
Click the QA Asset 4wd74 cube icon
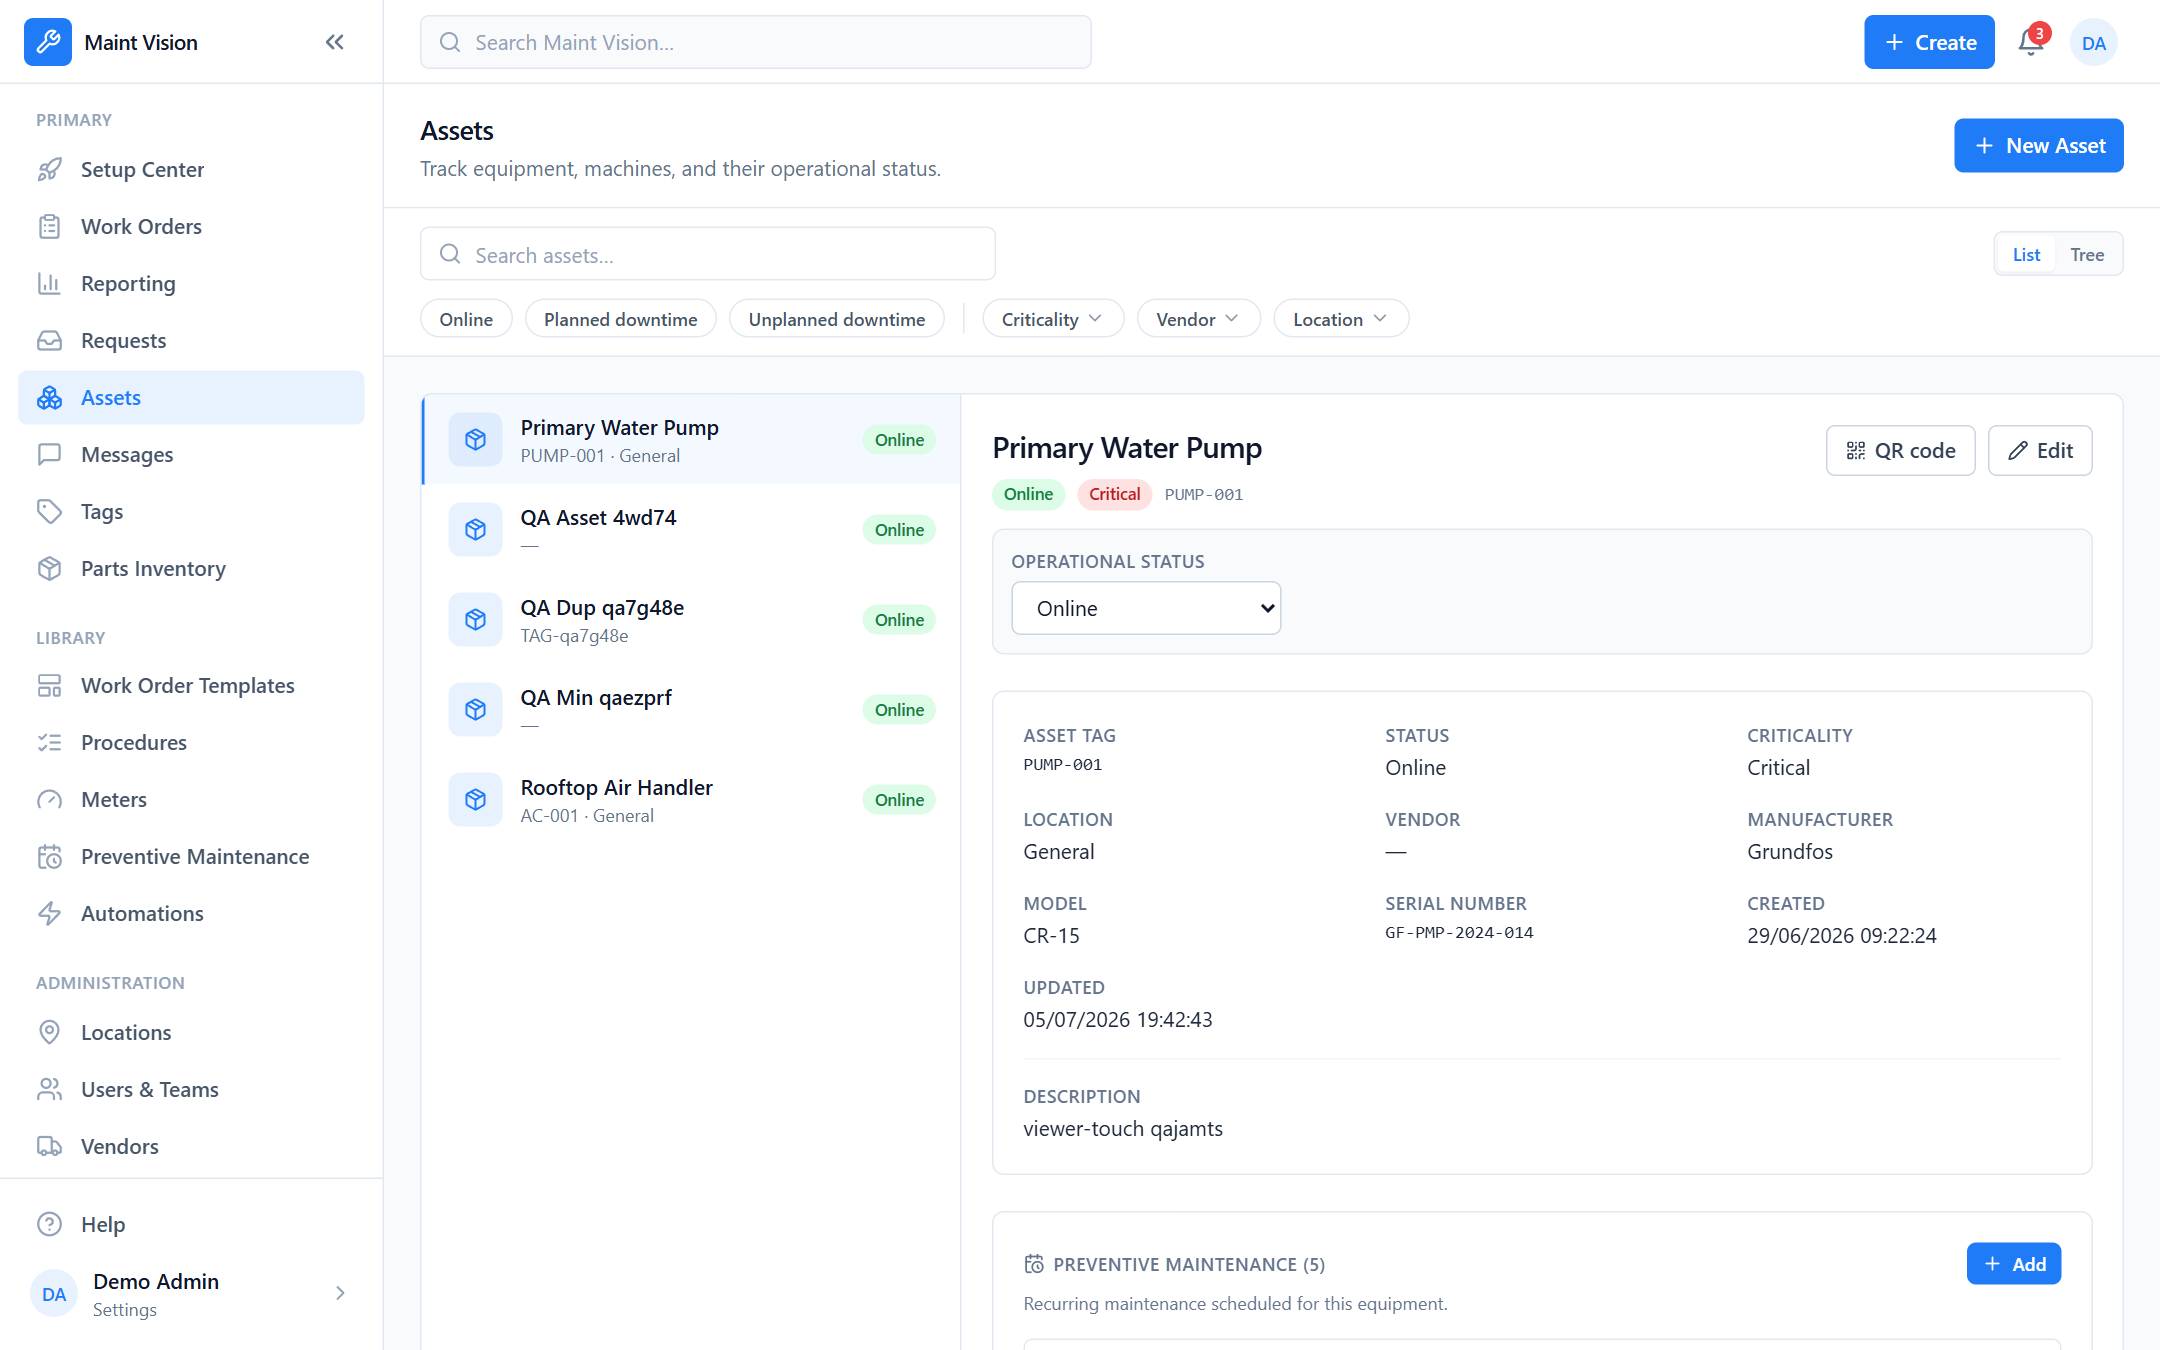click(x=476, y=530)
